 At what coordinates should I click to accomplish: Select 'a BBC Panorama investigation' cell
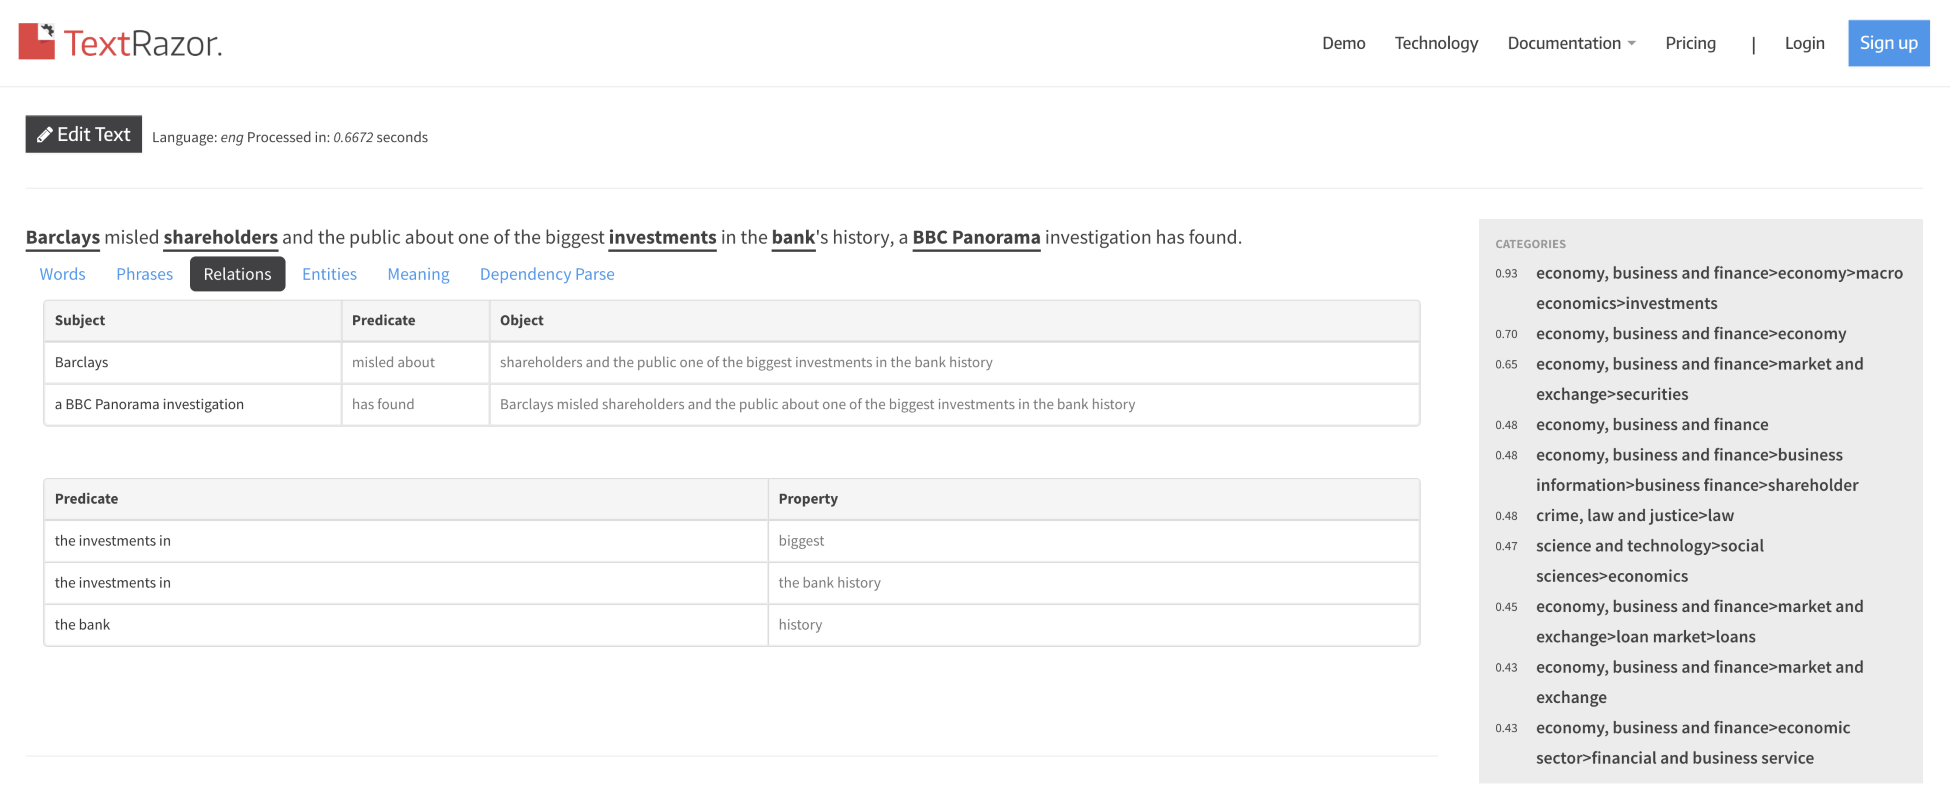[x=192, y=404]
